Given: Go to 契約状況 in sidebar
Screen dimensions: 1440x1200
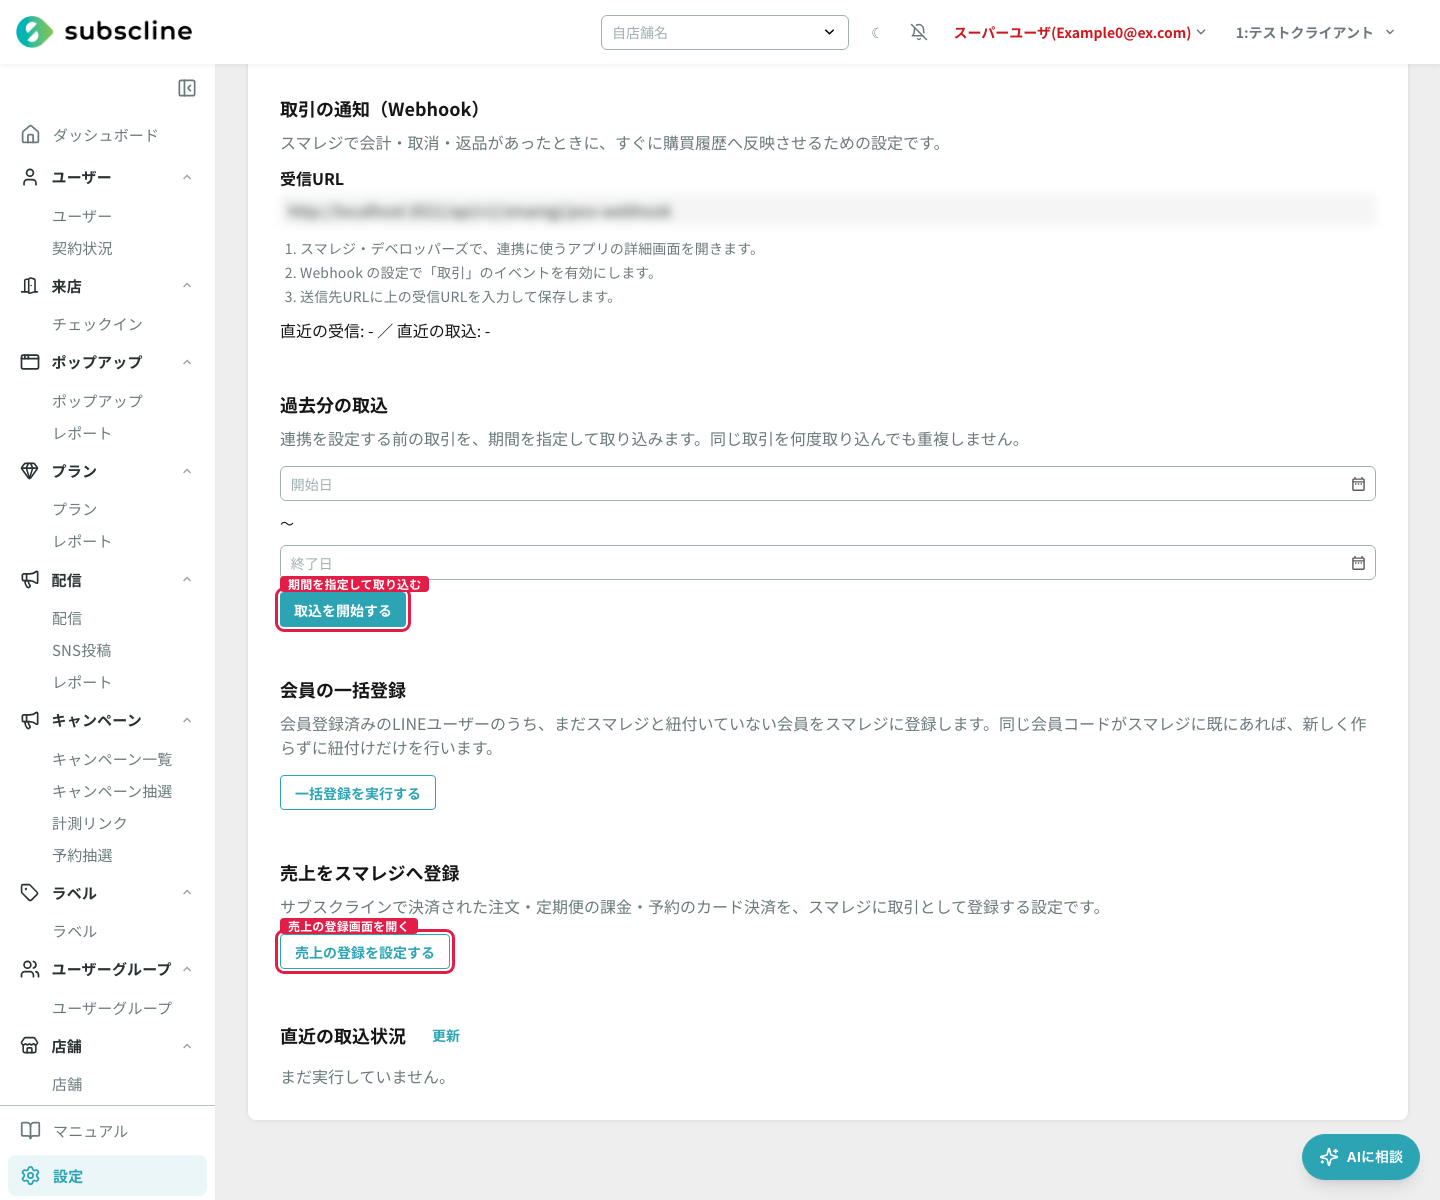Looking at the screenshot, I should (x=83, y=248).
